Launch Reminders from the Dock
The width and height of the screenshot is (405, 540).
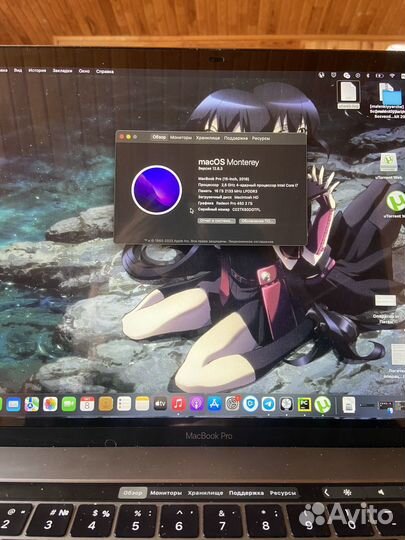coord(124,404)
